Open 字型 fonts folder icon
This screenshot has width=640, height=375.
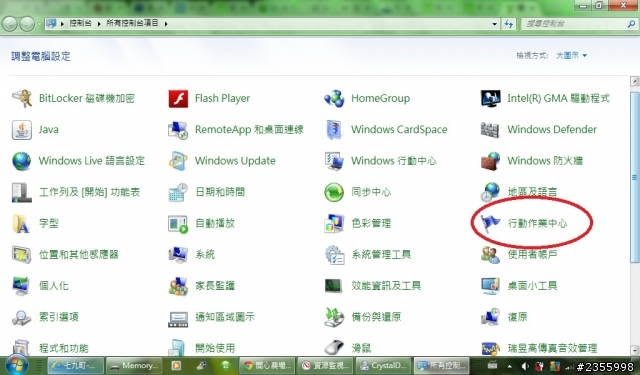(x=22, y=224)
